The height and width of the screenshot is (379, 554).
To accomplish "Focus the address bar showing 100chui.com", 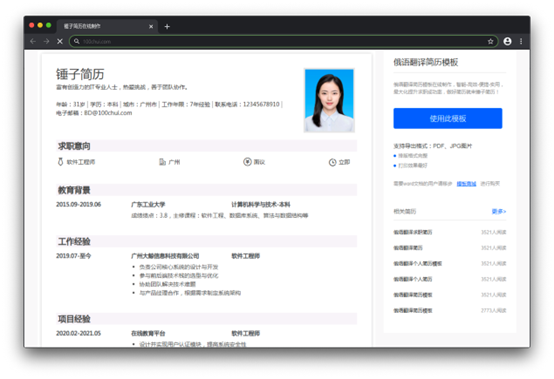I will [283, 41].
